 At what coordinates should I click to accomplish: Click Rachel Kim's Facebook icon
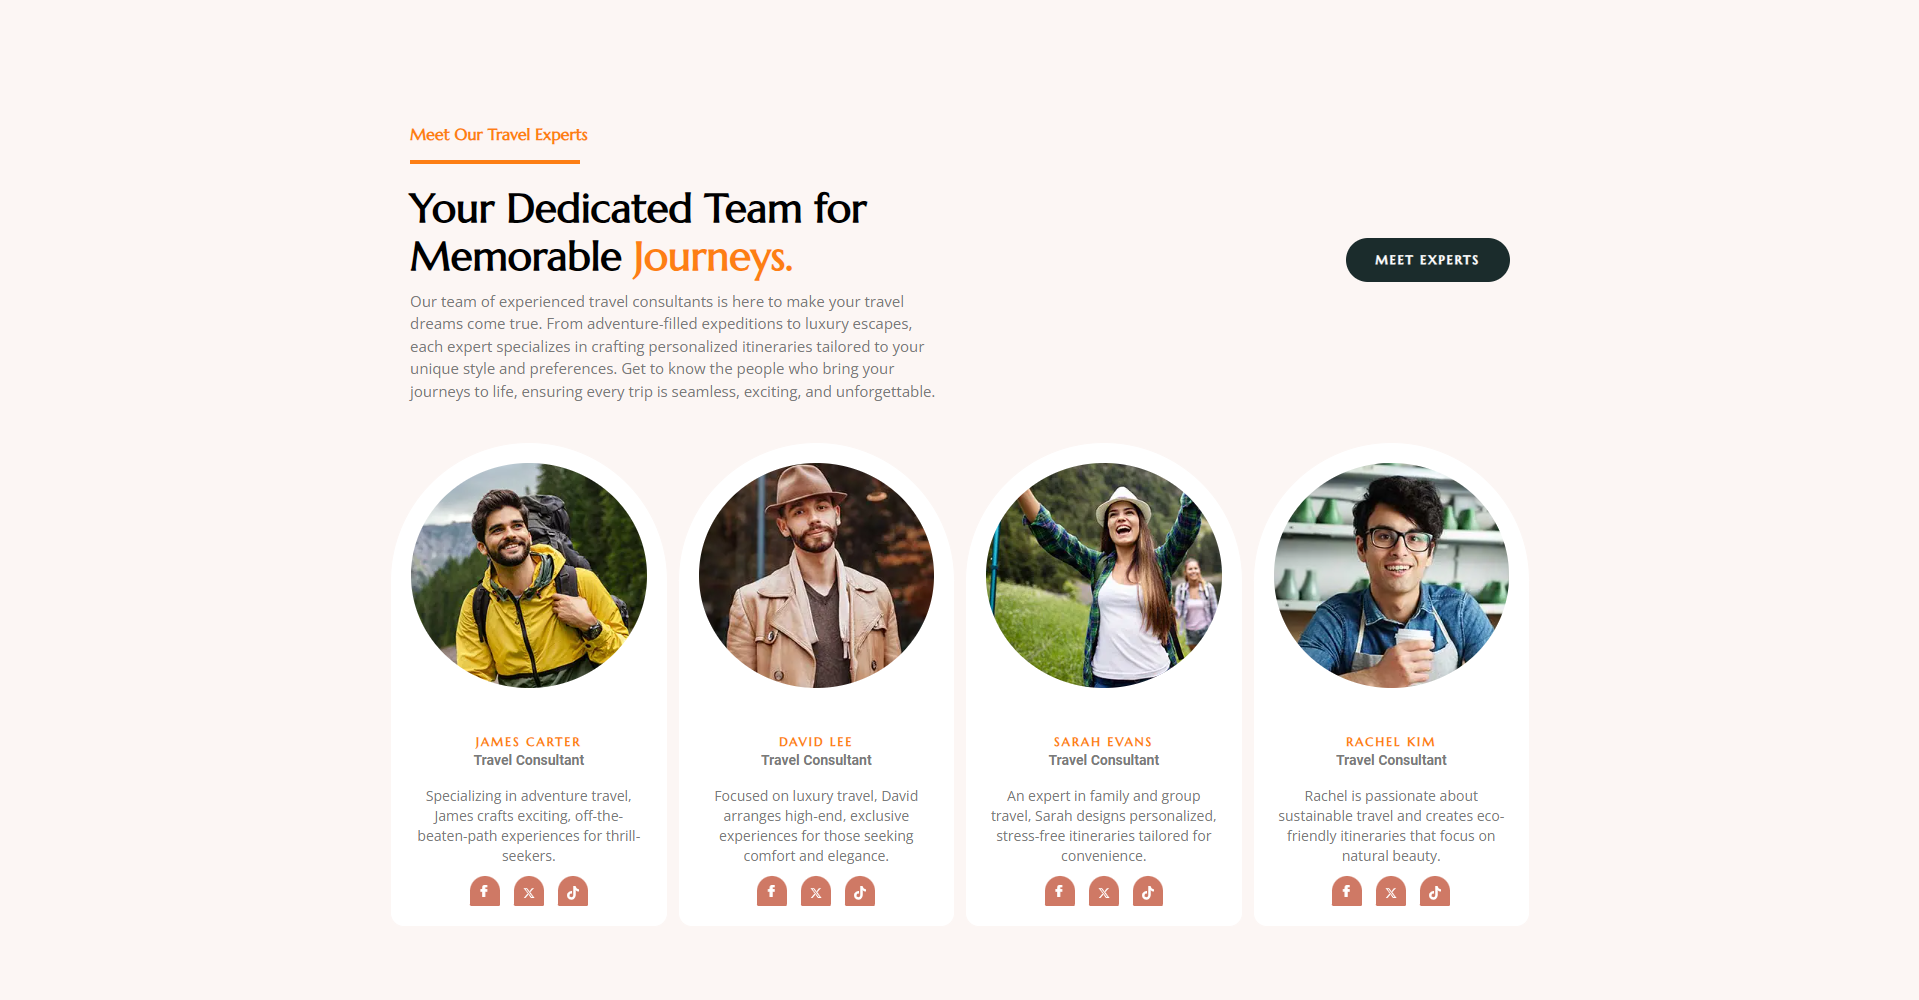tap(1347, 892)
